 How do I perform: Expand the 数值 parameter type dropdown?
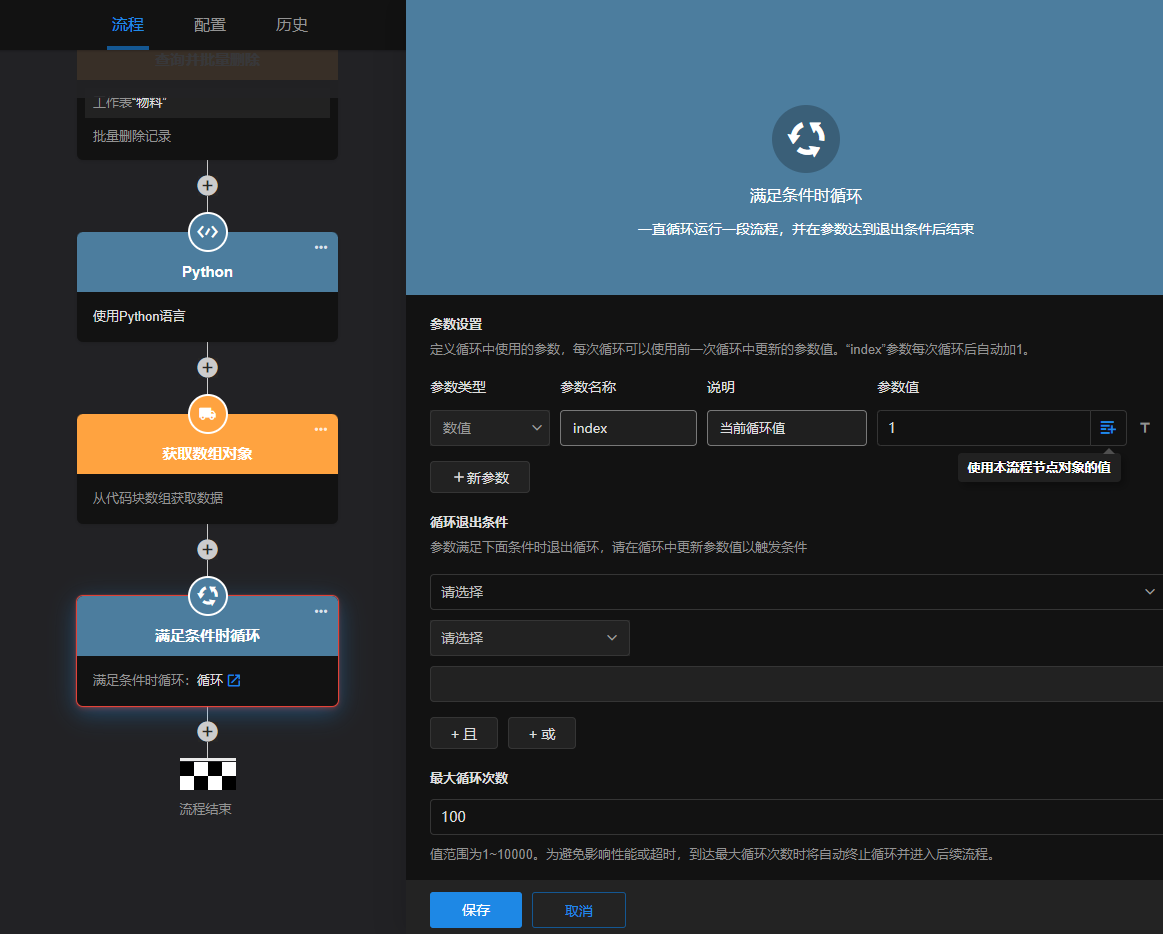[490, 428]
